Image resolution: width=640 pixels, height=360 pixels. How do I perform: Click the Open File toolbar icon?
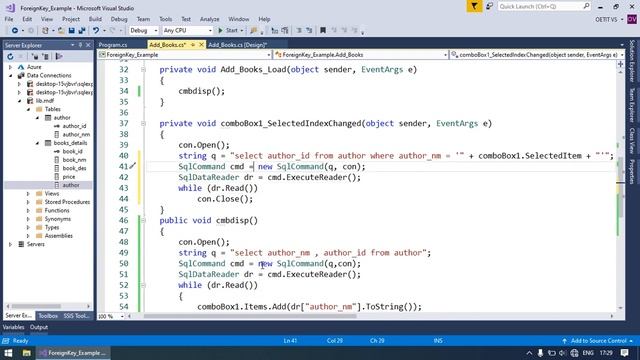click(x=61, y=31)
